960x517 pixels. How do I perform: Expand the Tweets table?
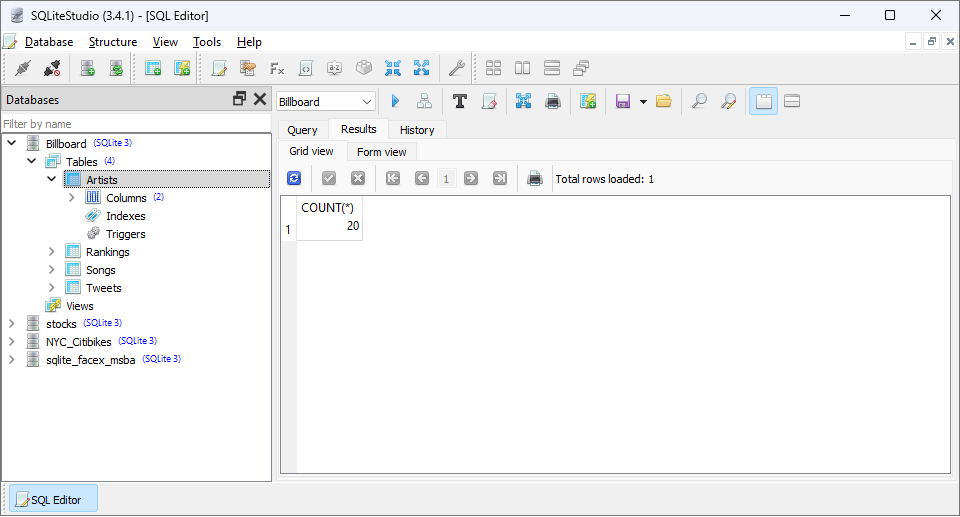coord(52,287)
